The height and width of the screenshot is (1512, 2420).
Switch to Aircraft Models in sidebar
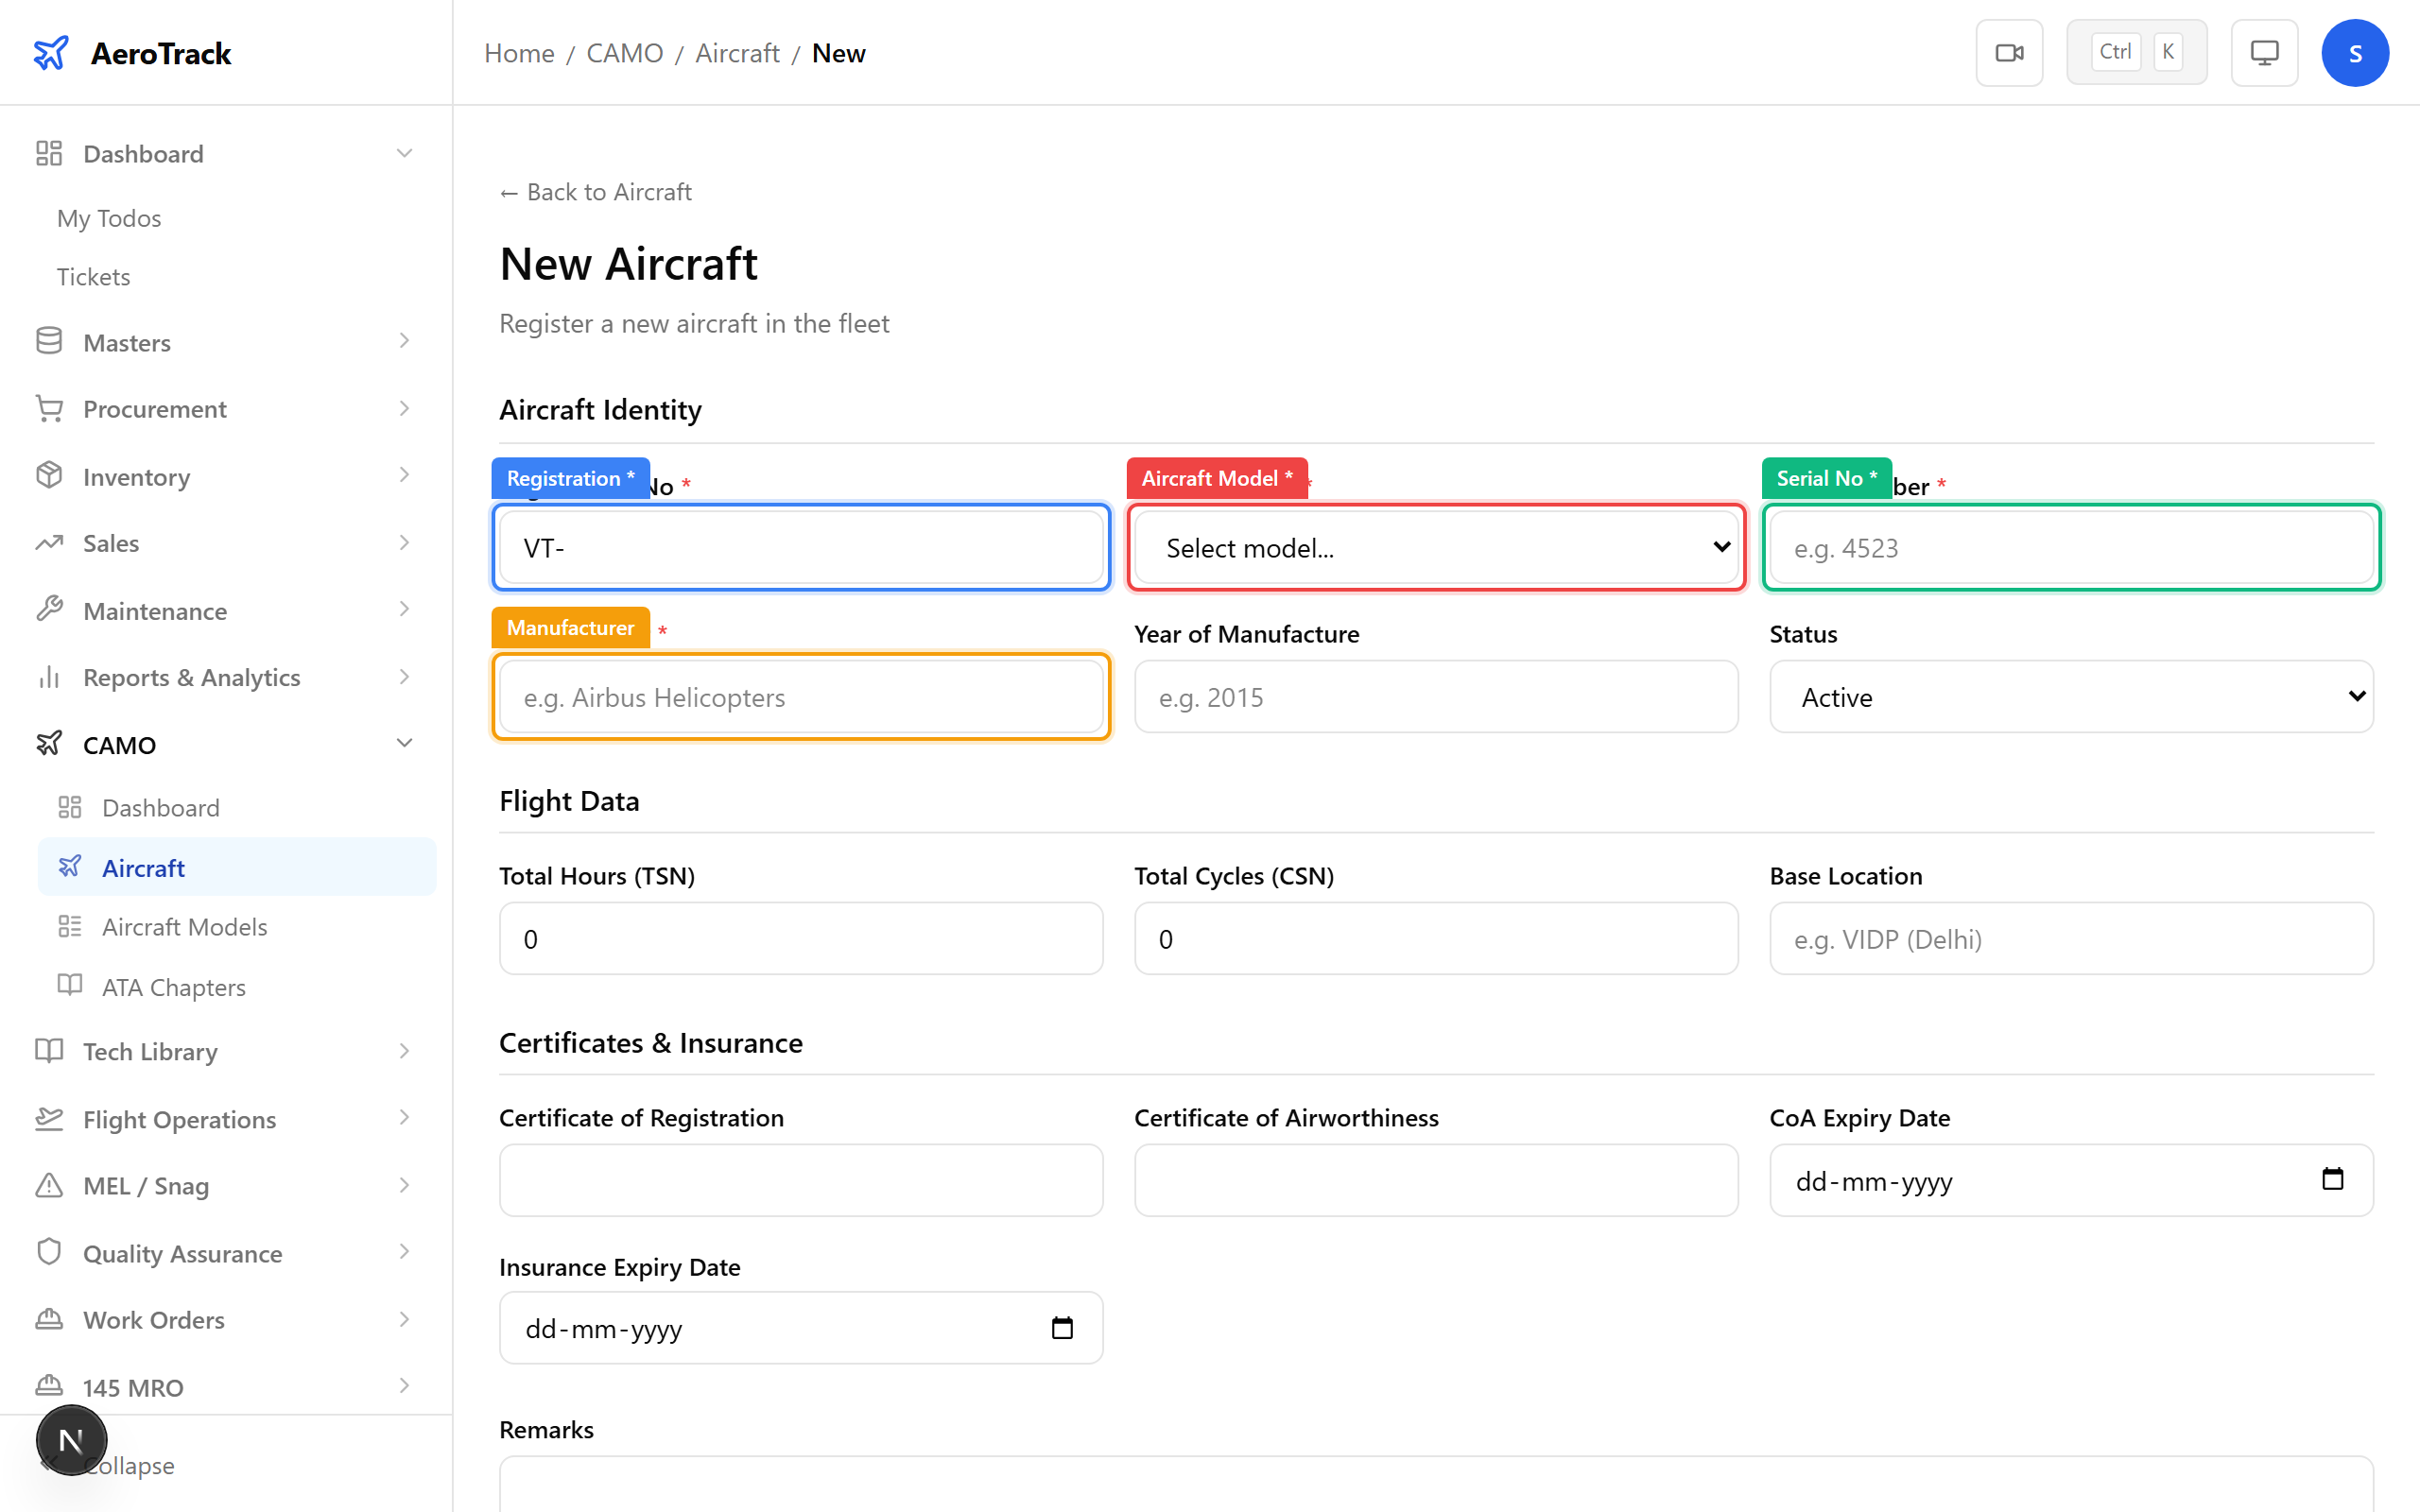point(184,926)
